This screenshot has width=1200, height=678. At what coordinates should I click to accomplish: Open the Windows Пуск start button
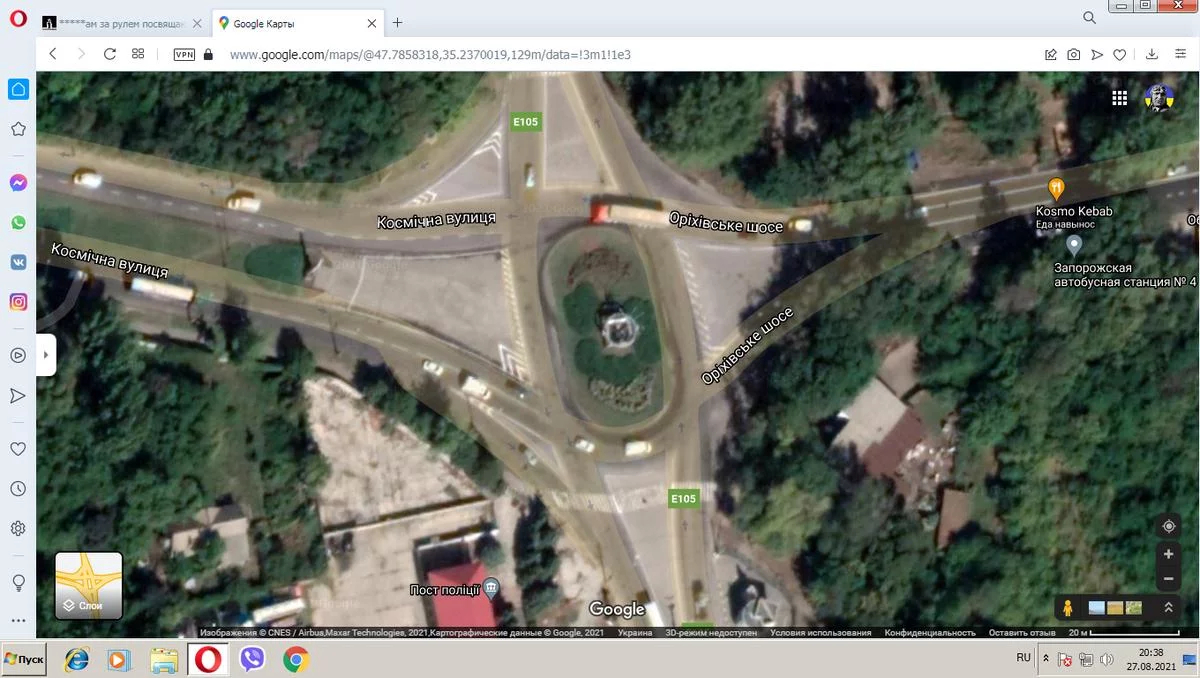[x=24, y=660]
